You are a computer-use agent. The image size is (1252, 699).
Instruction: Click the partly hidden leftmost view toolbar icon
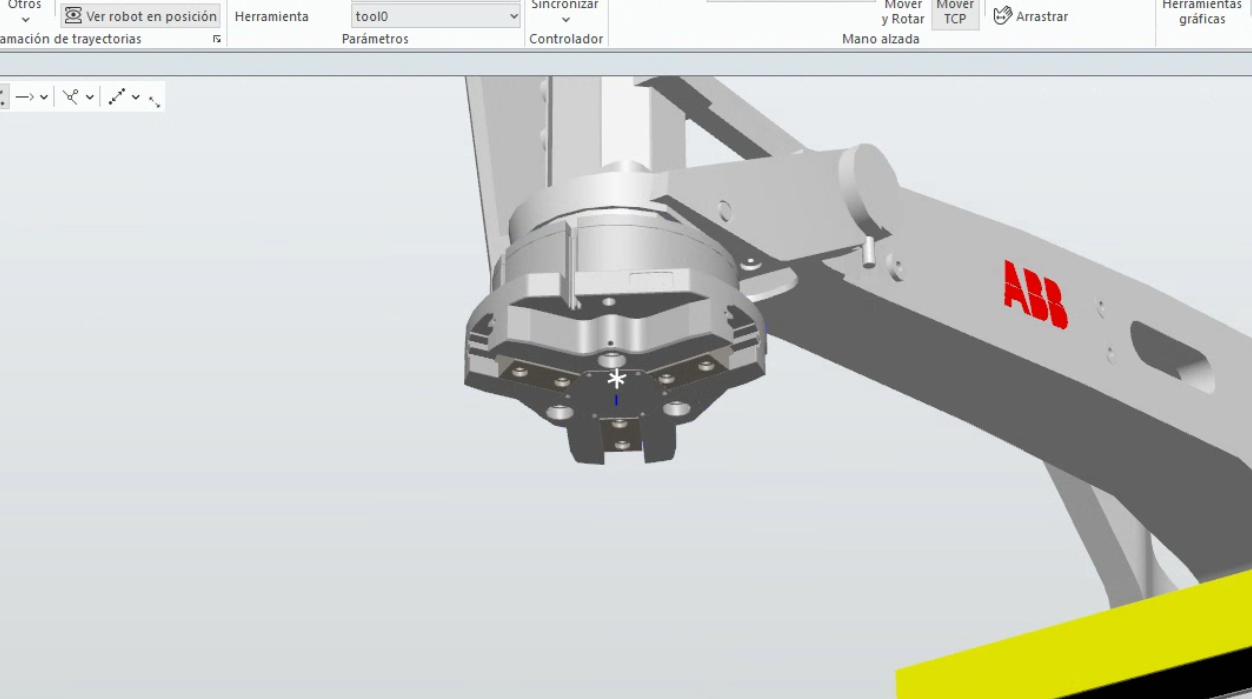(3, 97)
